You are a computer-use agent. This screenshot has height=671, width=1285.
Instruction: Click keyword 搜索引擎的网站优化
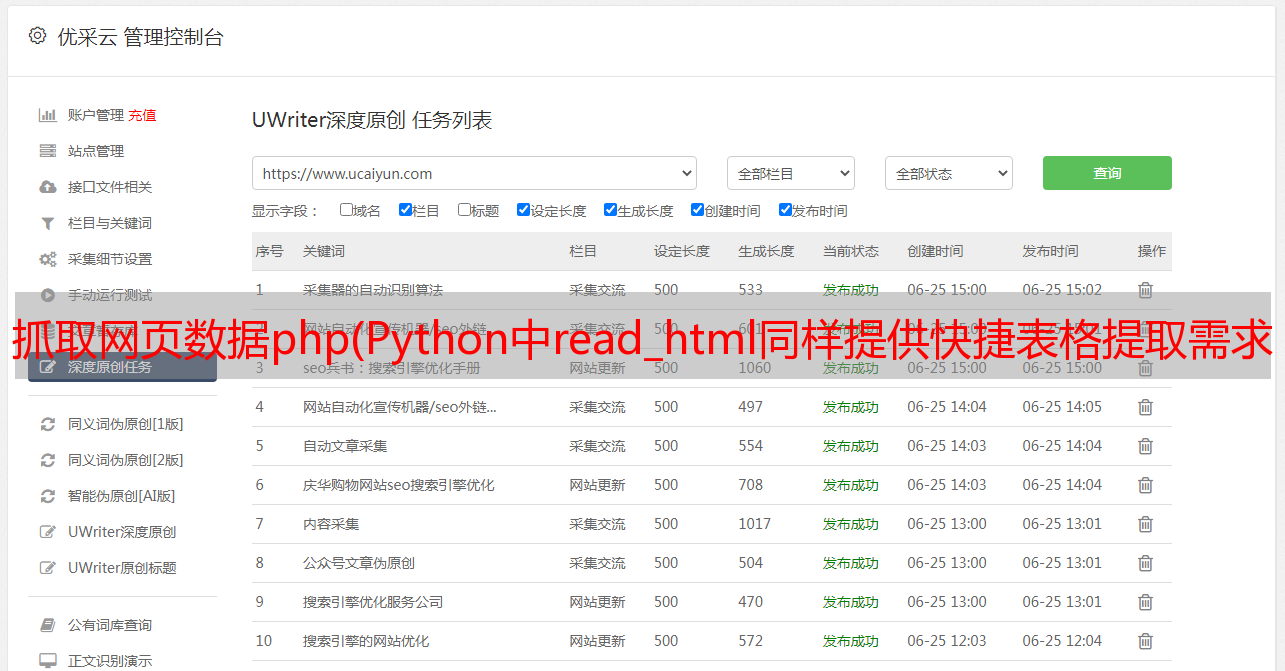pos(366,641)
